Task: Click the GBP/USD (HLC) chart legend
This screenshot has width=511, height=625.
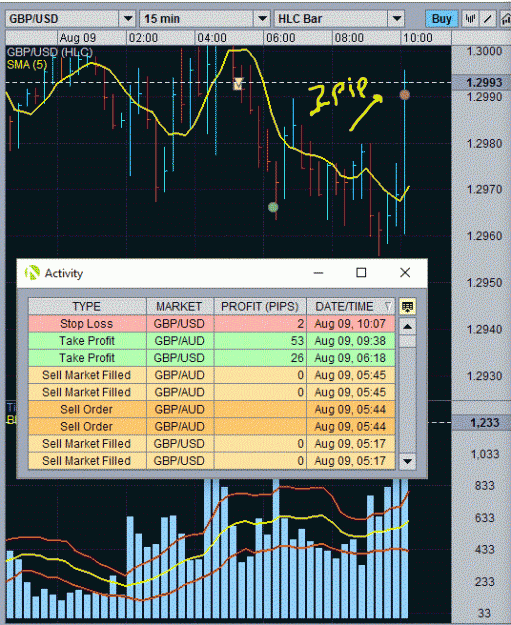Action: (50, 52)
